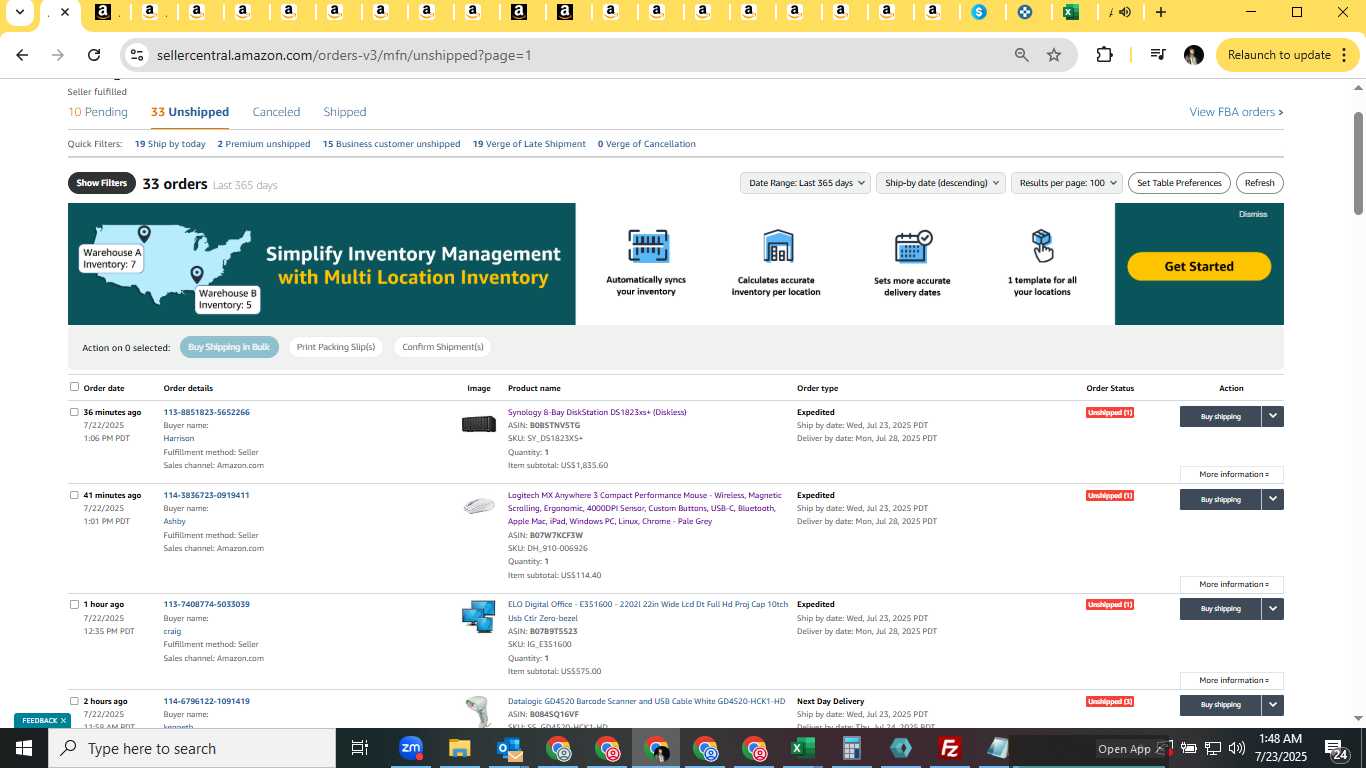Select the order checkbox for 2 hours ago
The width and height of the screenshot is (1366, 768).
(x=74, y=701)
